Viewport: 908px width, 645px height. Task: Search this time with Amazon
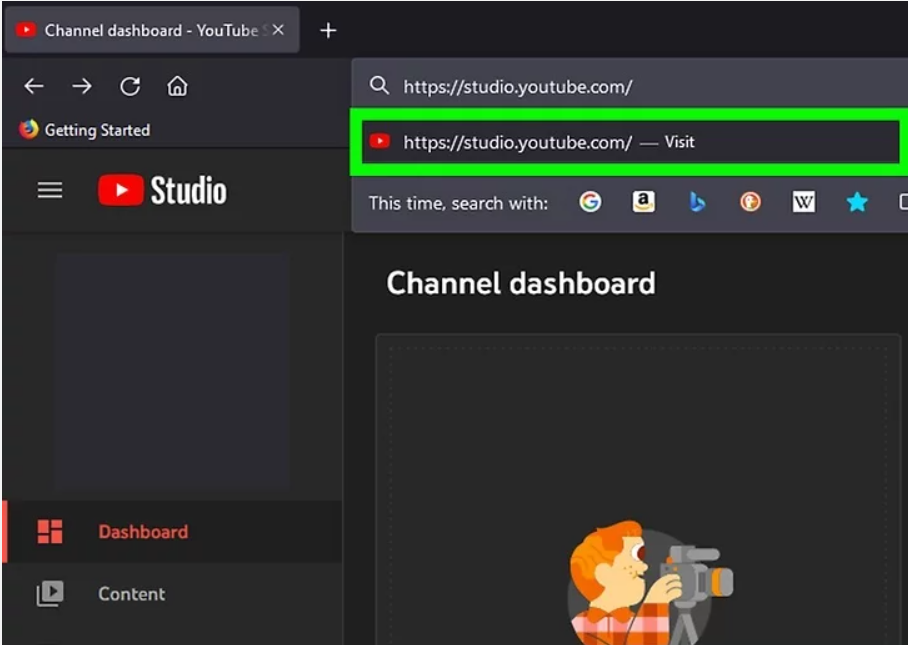(x=643, y=202)
